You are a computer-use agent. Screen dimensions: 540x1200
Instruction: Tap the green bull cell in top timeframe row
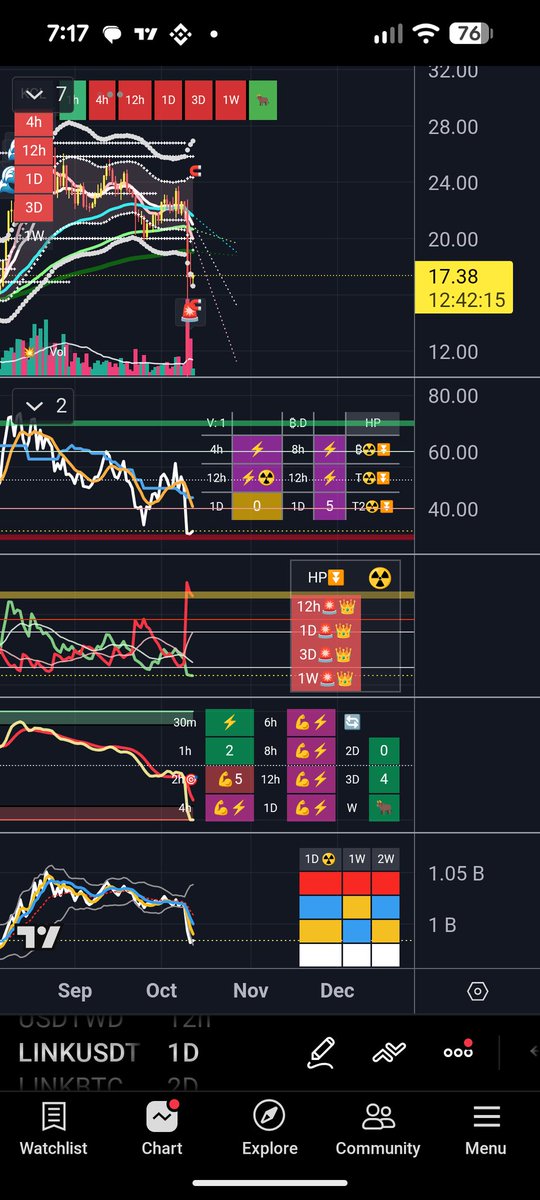(263, 100)
